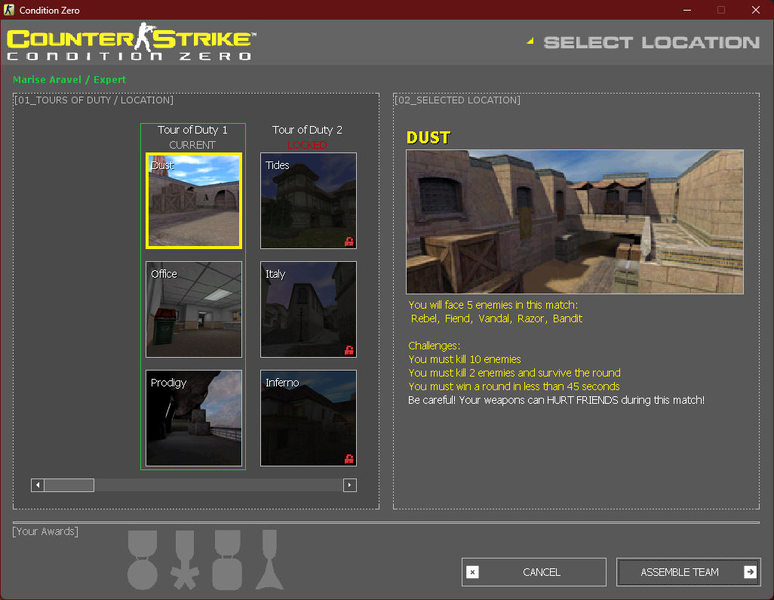The image size is (774, 600).
Task: Click the 'You will face 5 enemies' line
Action: (x=493, y=305)
